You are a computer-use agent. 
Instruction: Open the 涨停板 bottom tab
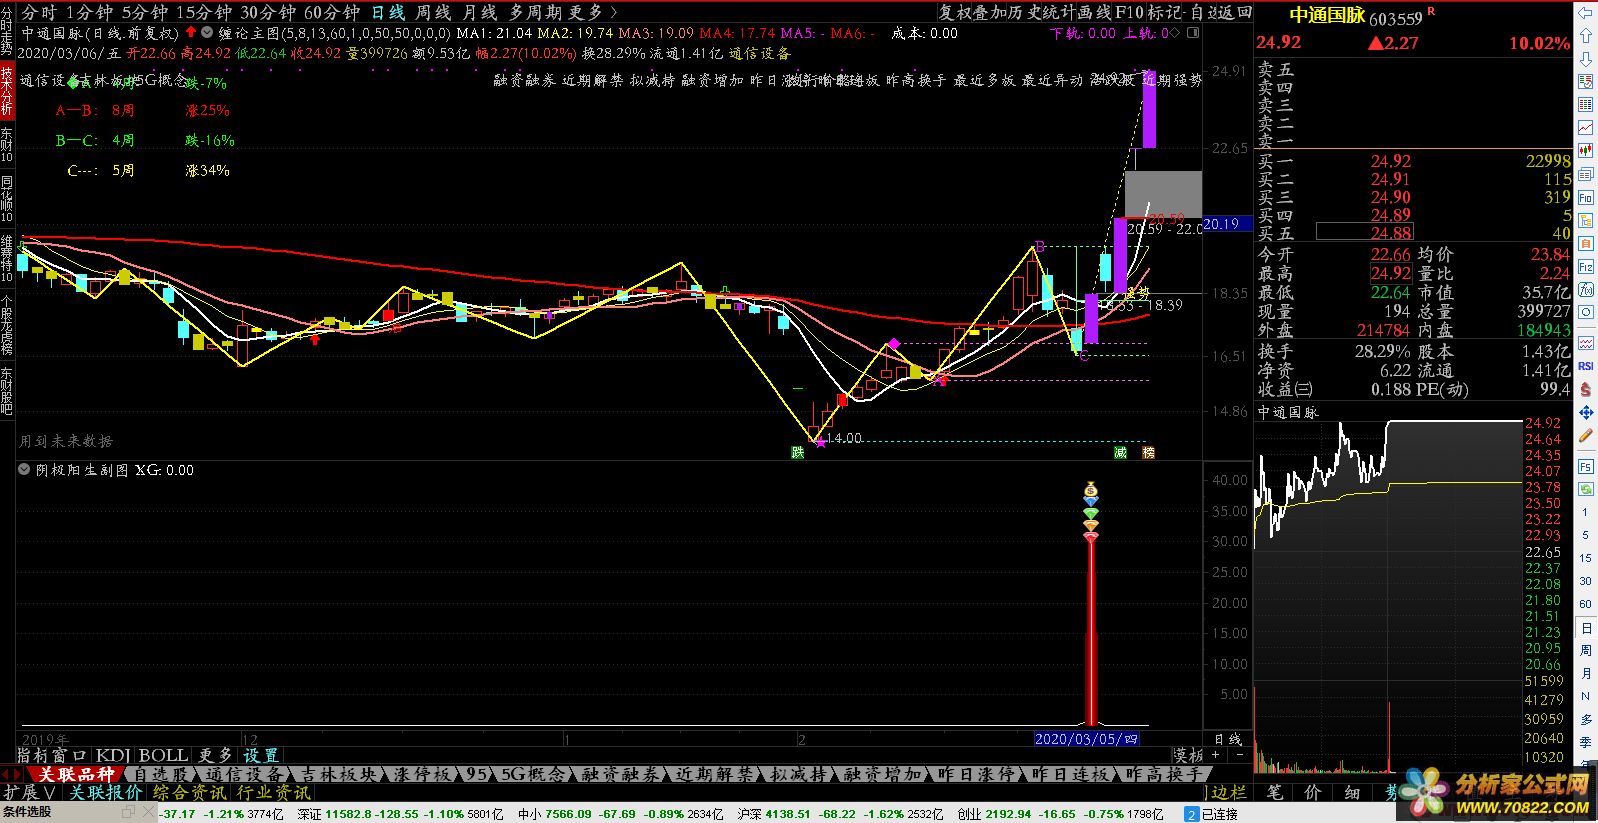[423, 774]
